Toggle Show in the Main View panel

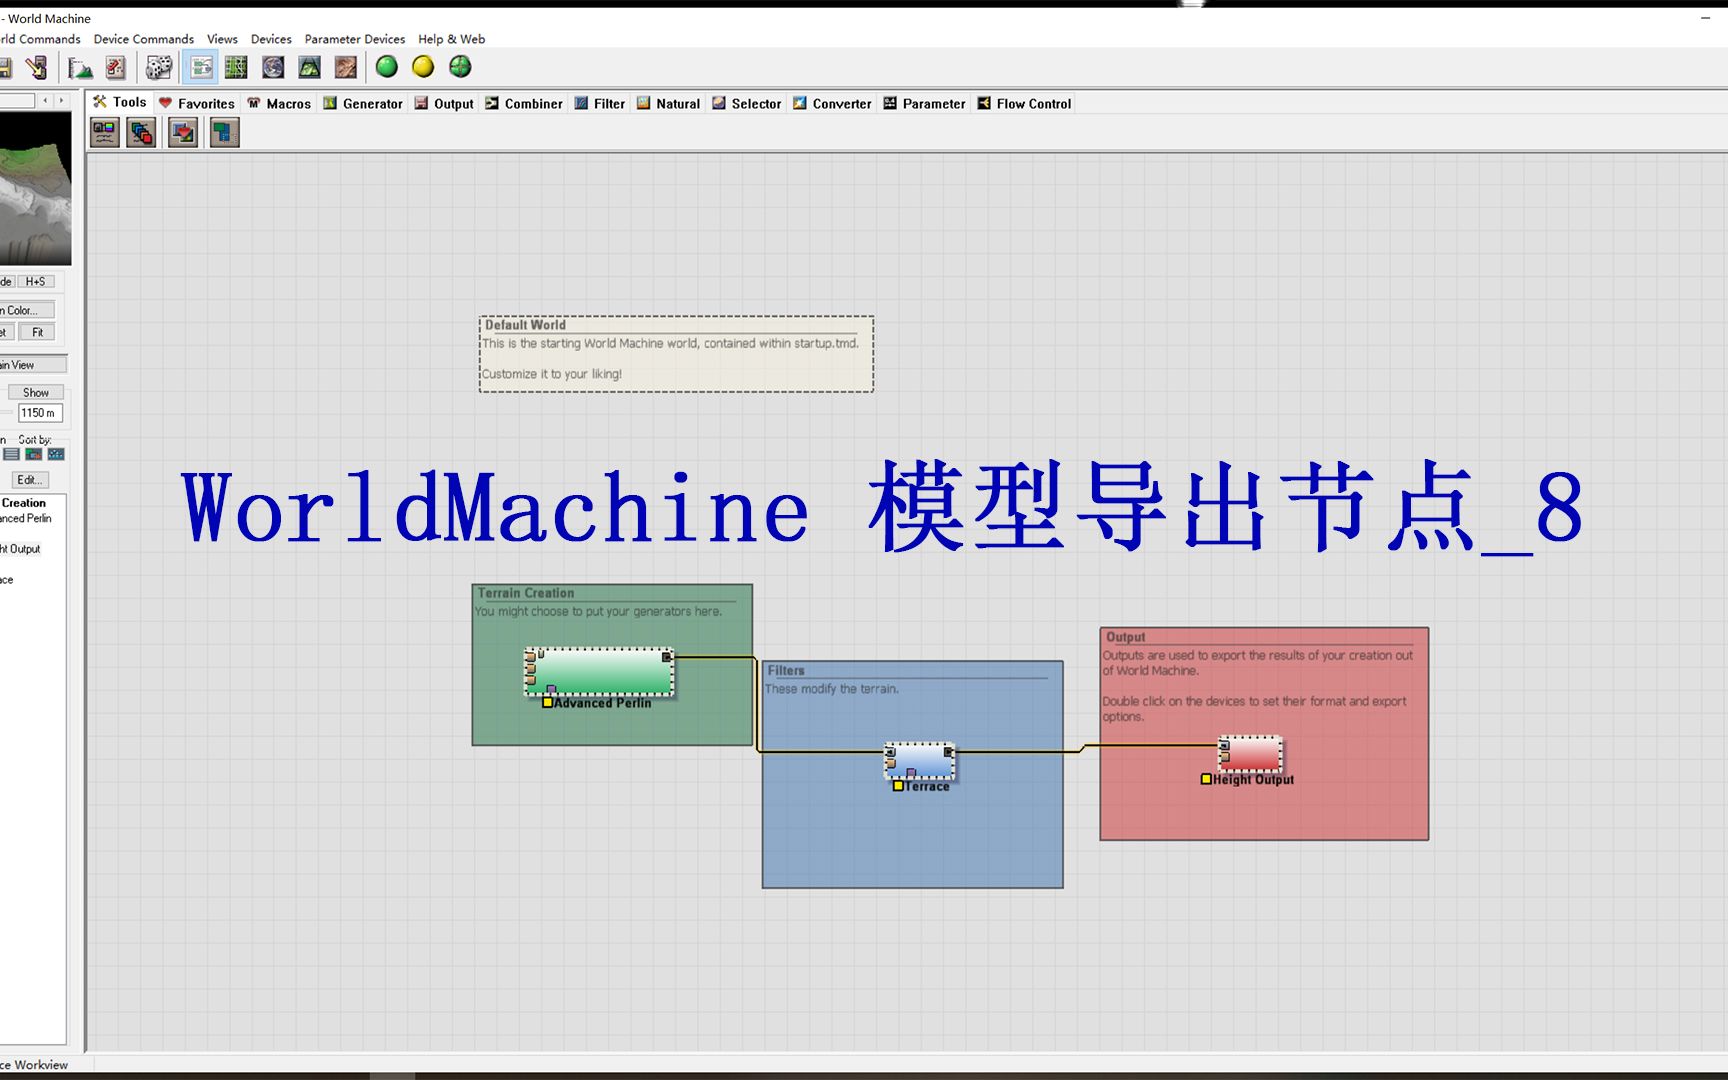(x=36, y=392)
